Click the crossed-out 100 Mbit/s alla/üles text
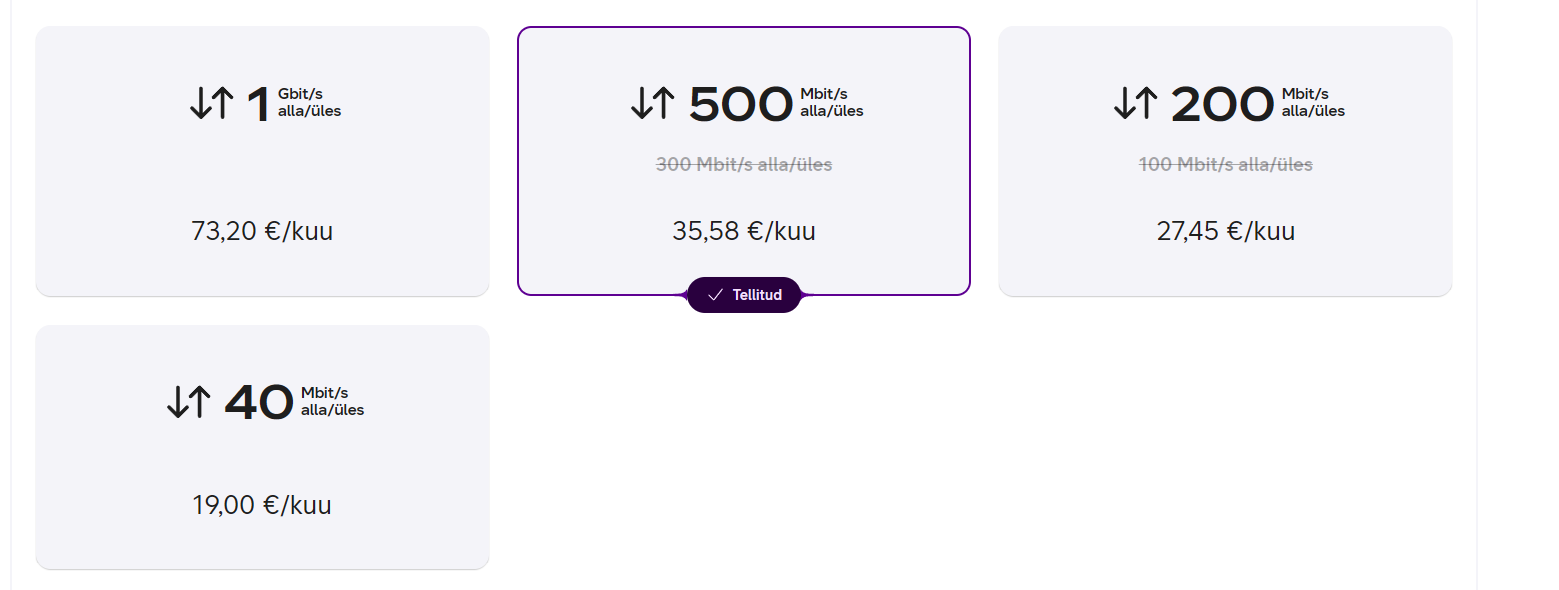 click(x=1226, y=164)
